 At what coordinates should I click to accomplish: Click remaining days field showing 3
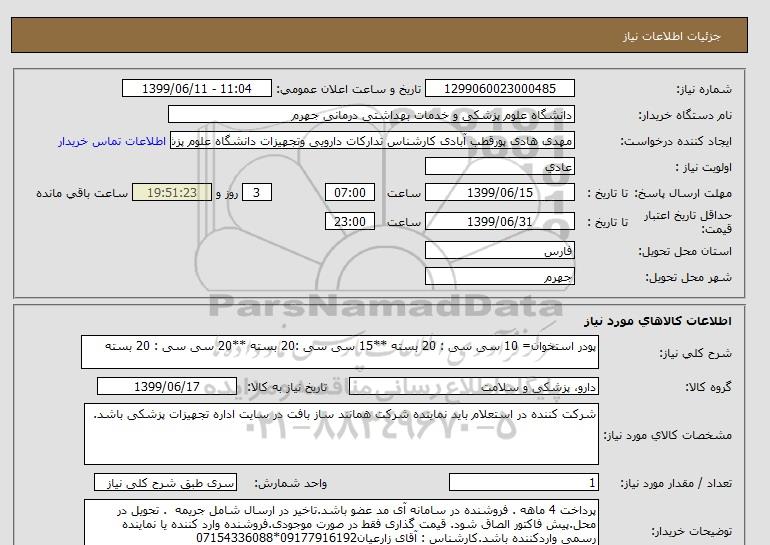click(257, 193)
